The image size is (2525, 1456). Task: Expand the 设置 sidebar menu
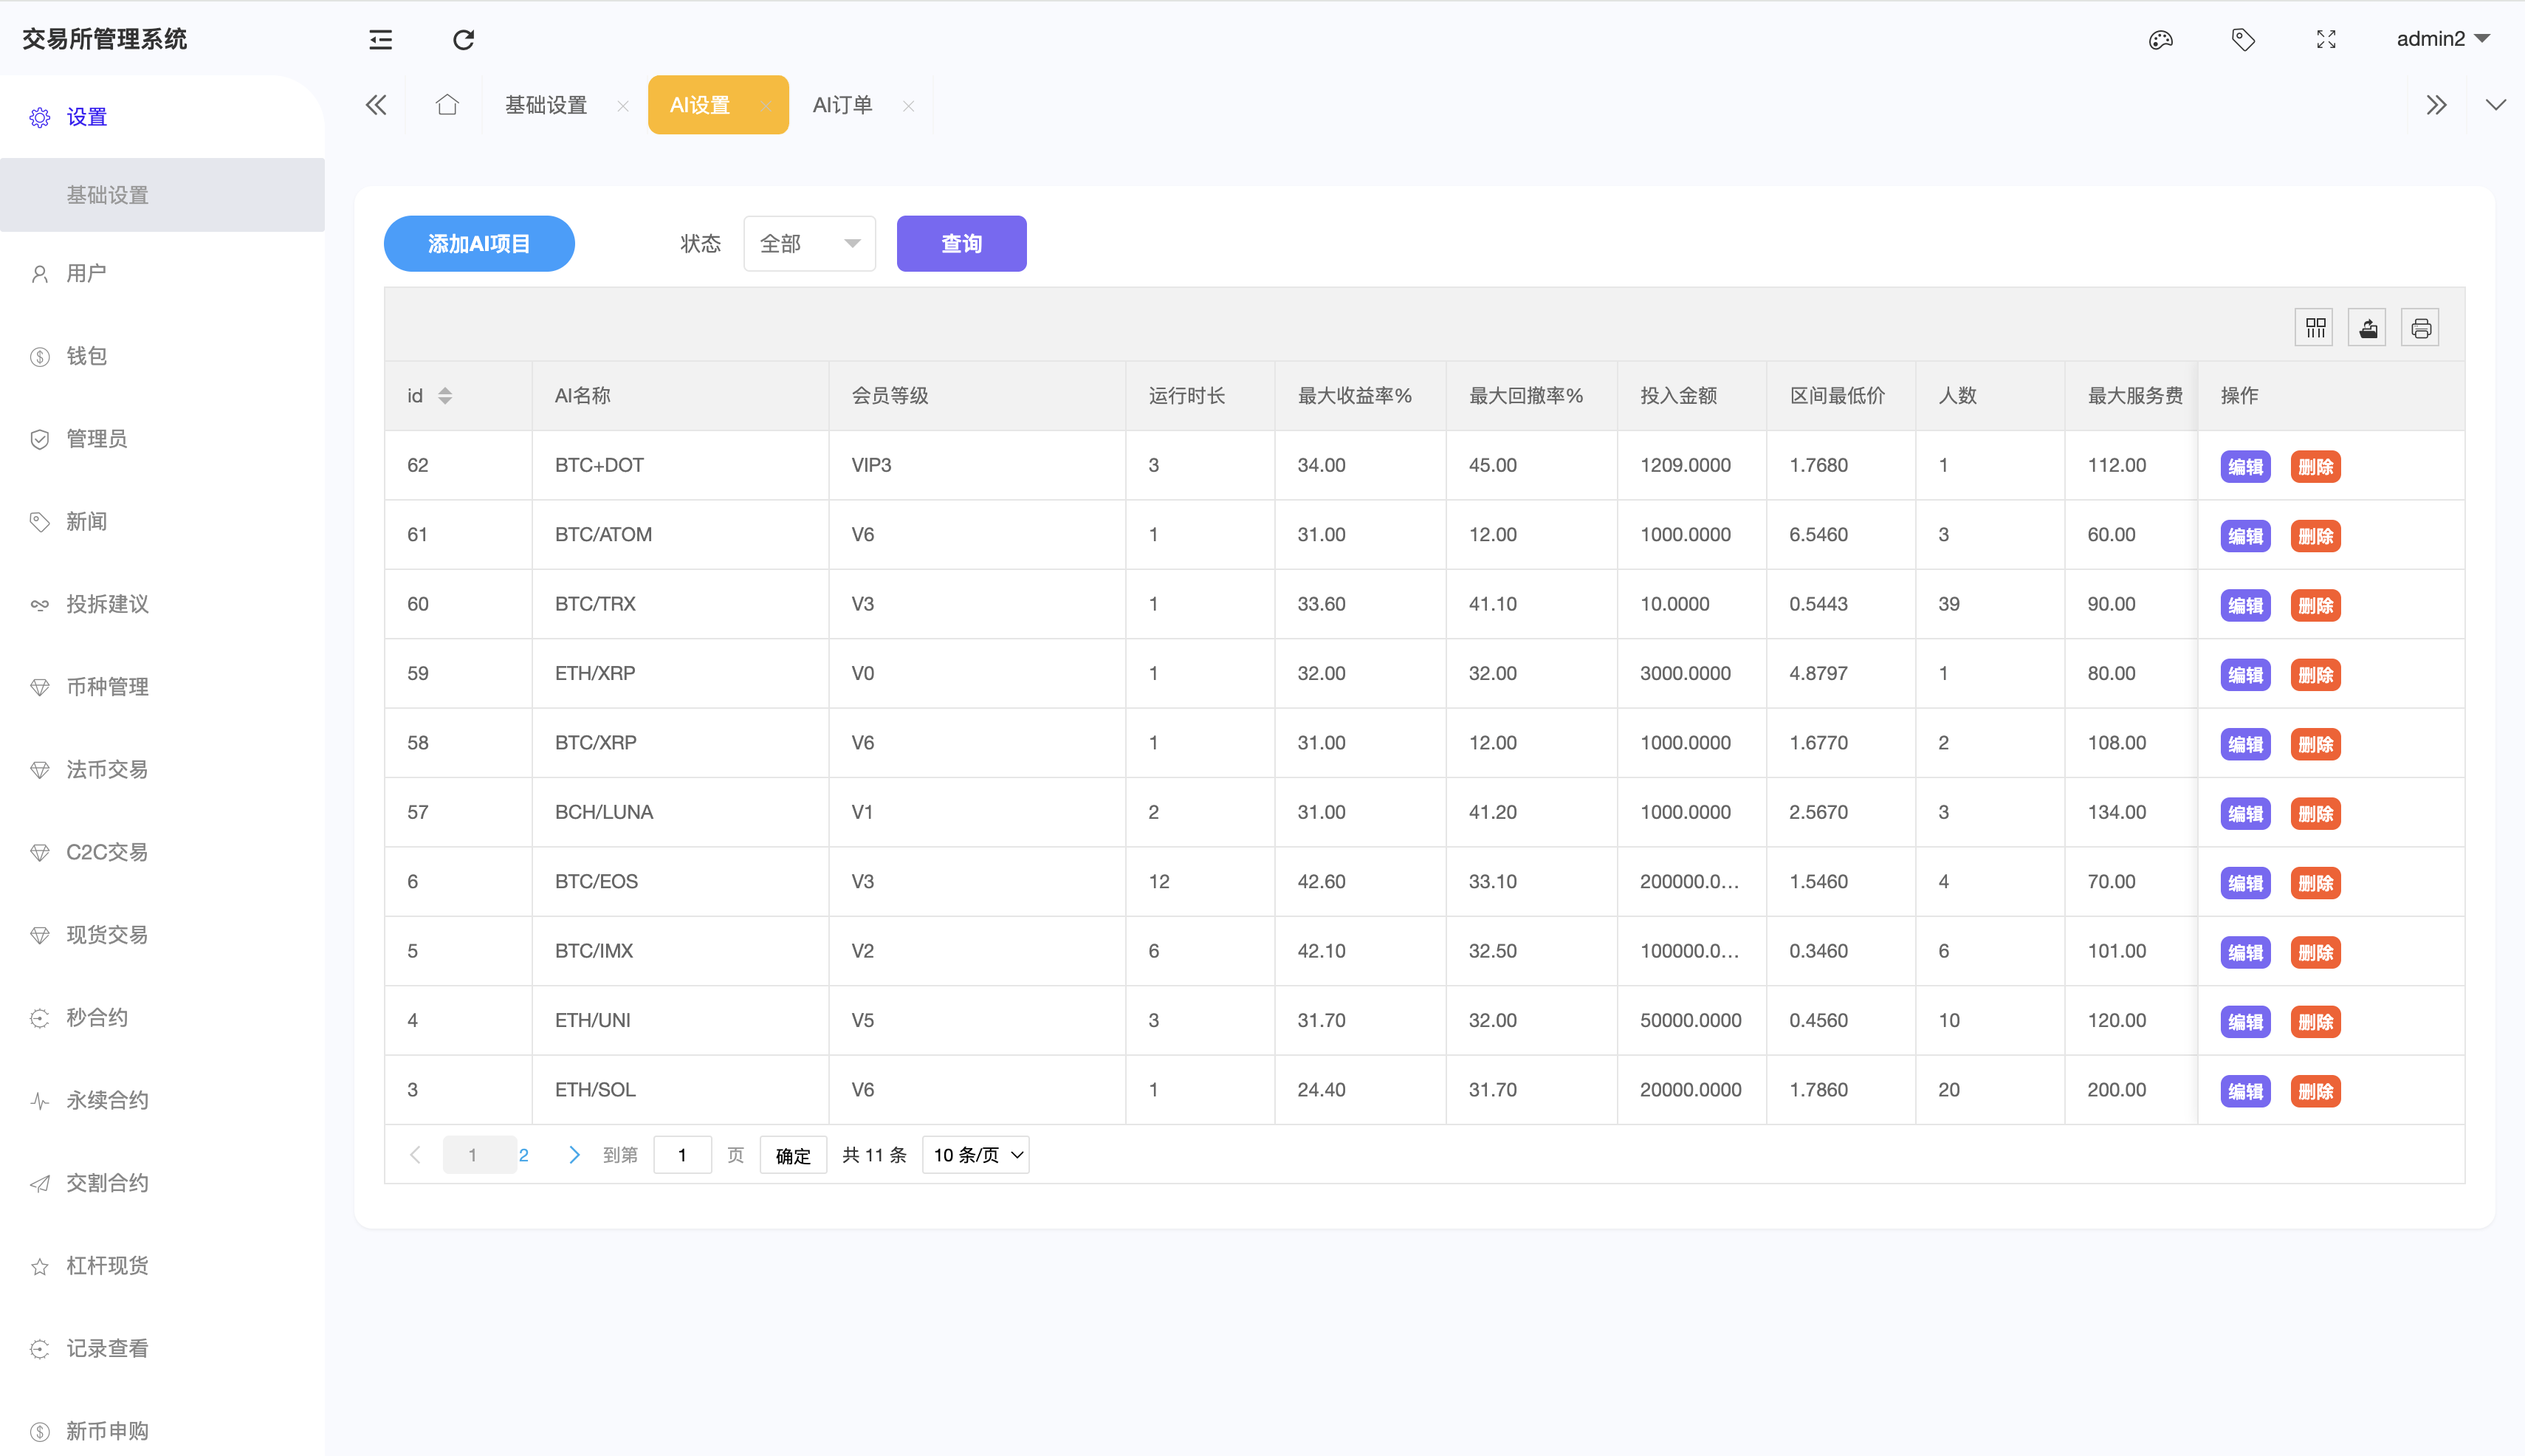[x=162, y=117]
